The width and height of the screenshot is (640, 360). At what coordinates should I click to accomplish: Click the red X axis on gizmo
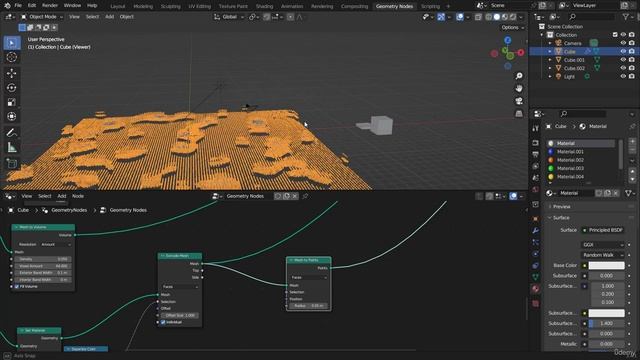520,53
